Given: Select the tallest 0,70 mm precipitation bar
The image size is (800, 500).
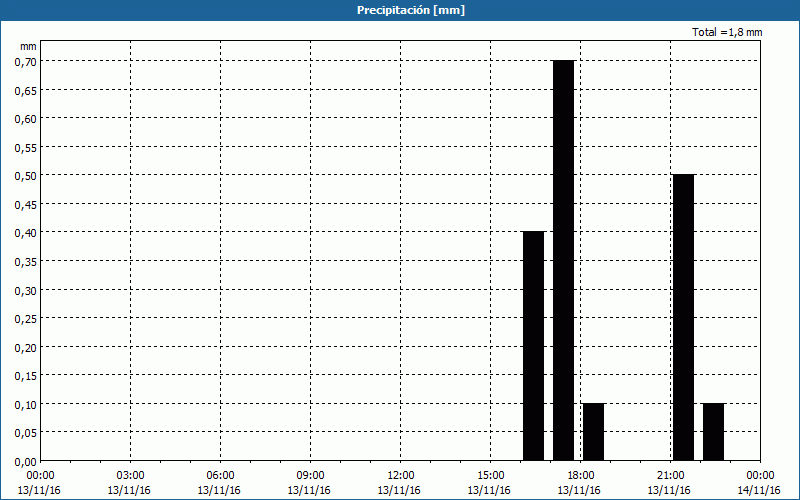Looking at the screenshot, I should pos(563,260).
